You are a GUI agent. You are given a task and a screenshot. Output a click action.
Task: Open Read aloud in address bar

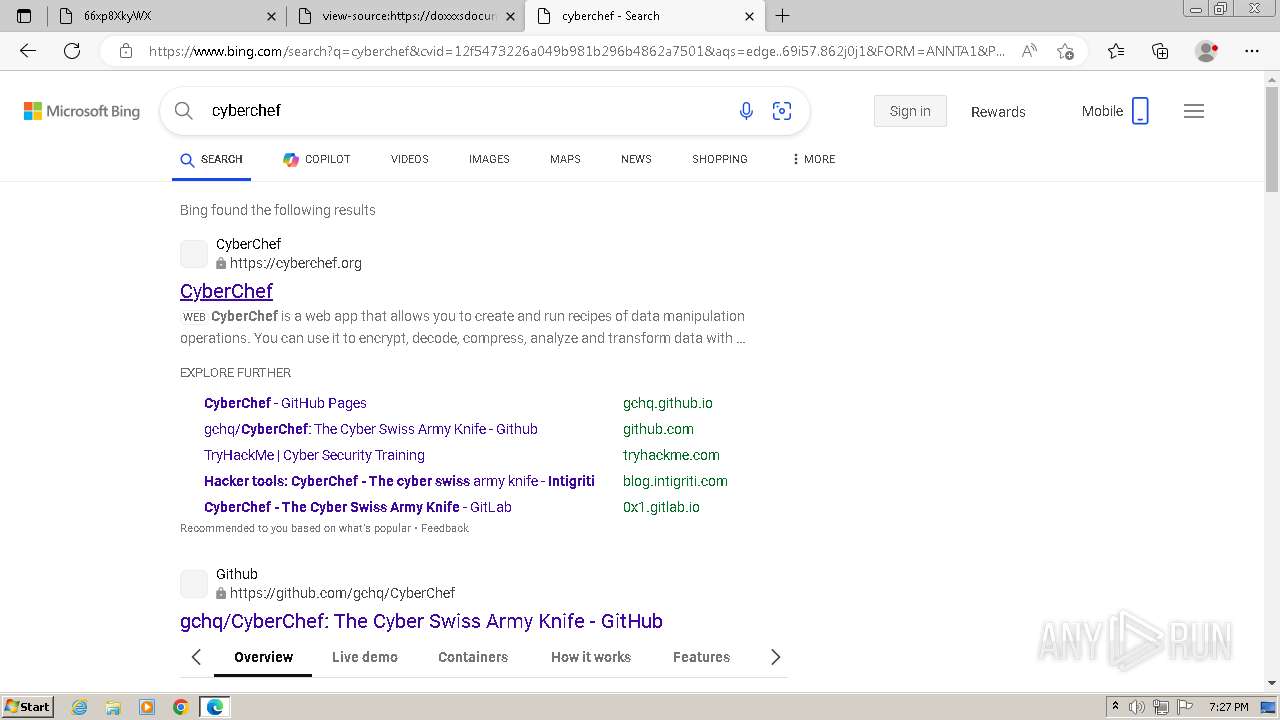coord(1029,51)
